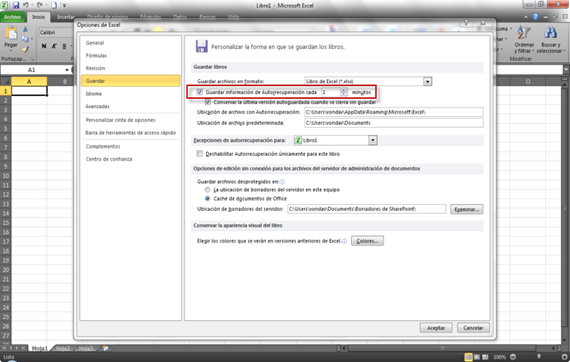Click the Copy icon in Portapapeles group
The image size is (570, 362).
[x=25, y=39]
